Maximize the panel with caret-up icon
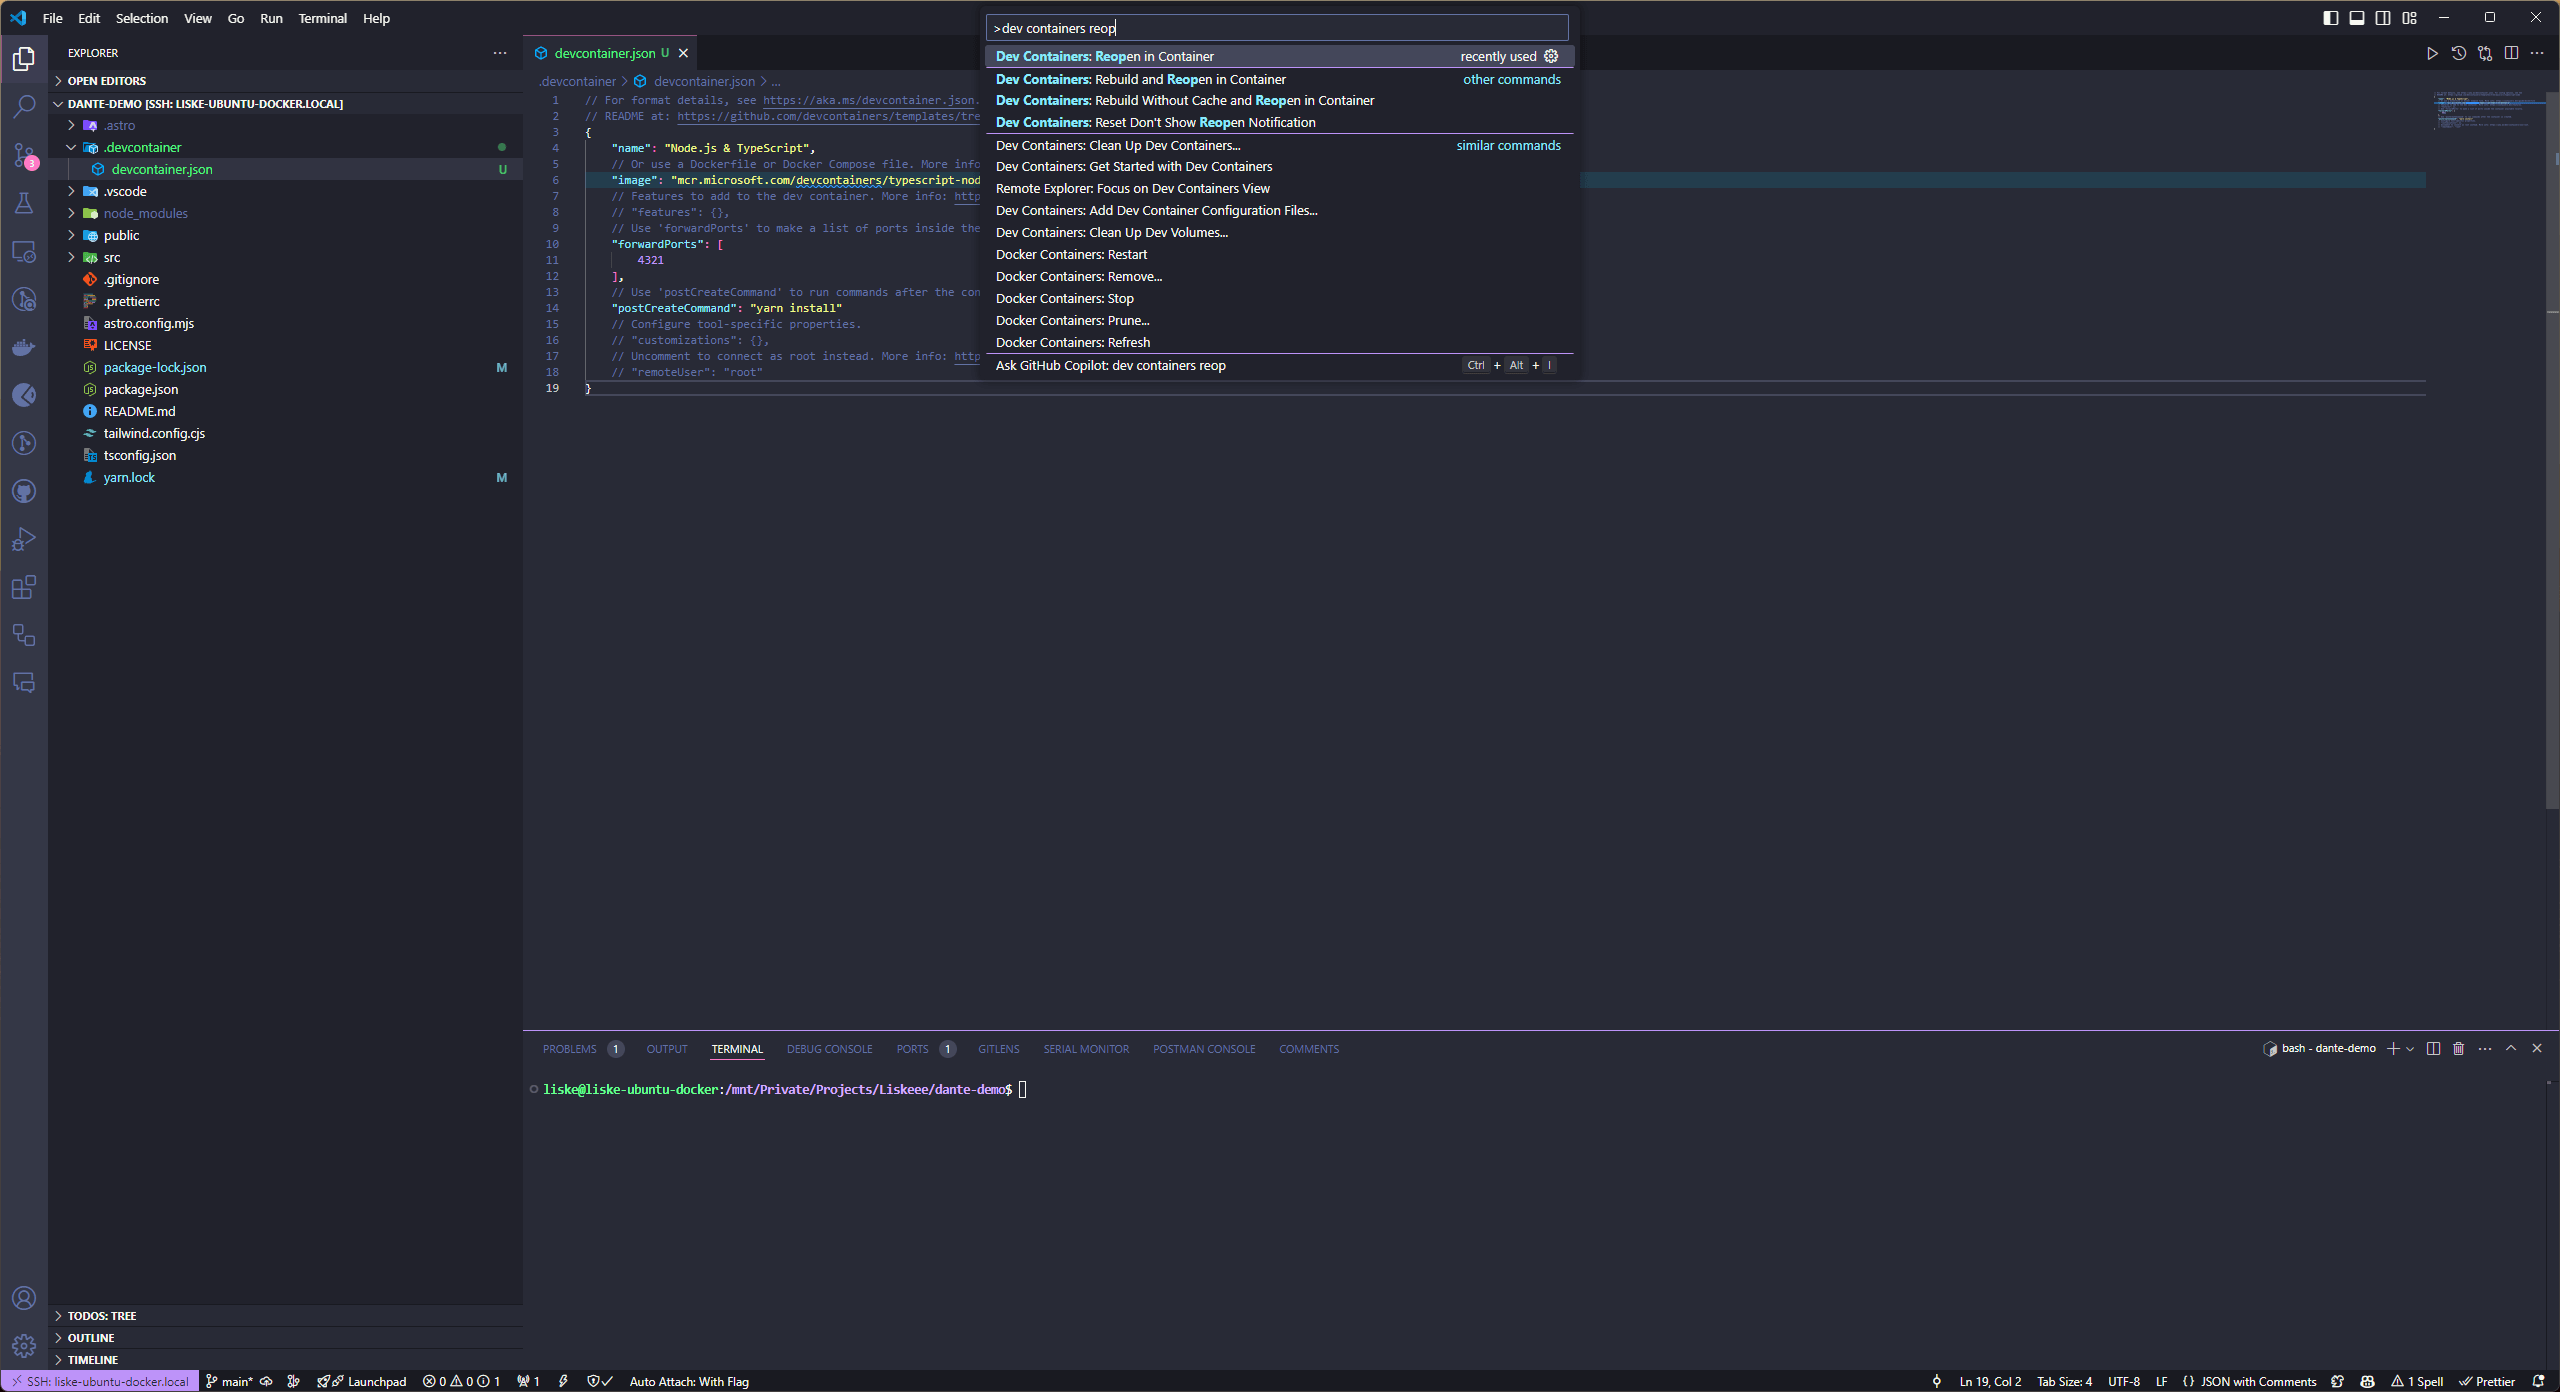This screenshot has height=1392, width=2560. (x=2511, y=1048)
